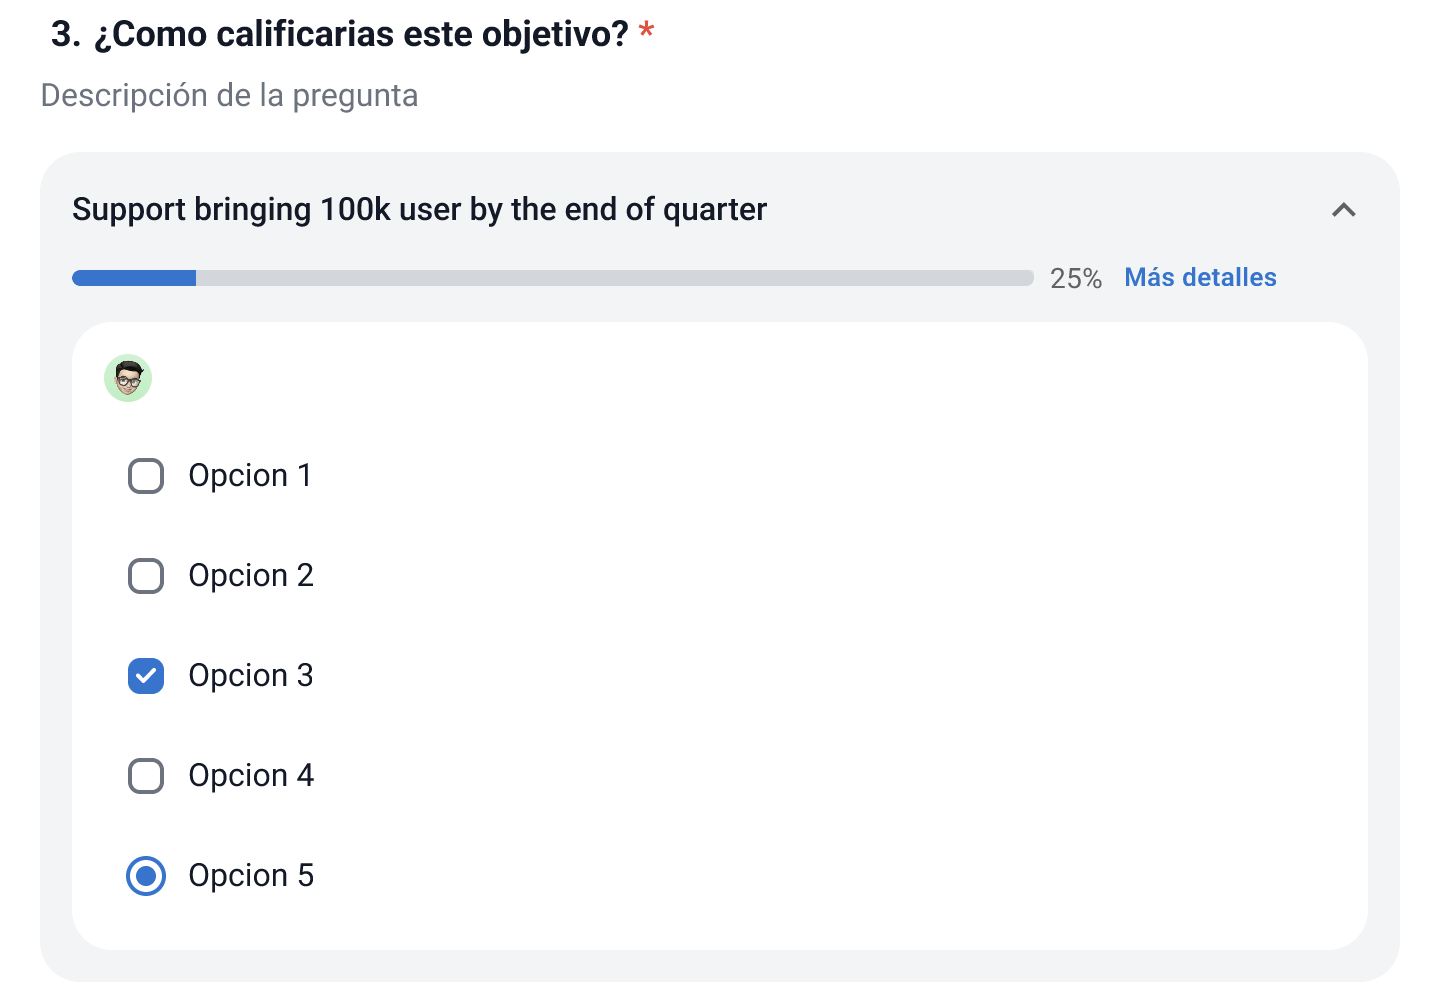Click the Opcion 4 label text

(x=251, y=775)
